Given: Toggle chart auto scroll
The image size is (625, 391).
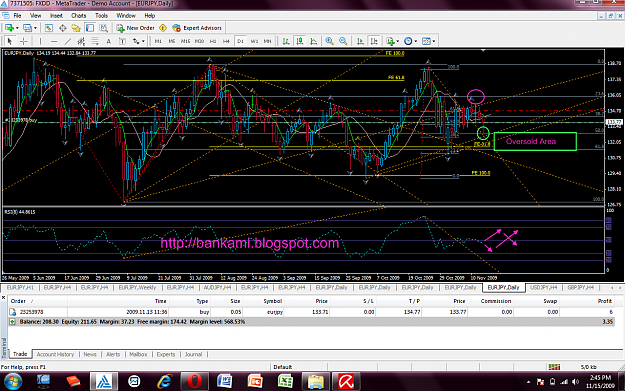Looking at the screenshot, I should click(x=360, y=41).
